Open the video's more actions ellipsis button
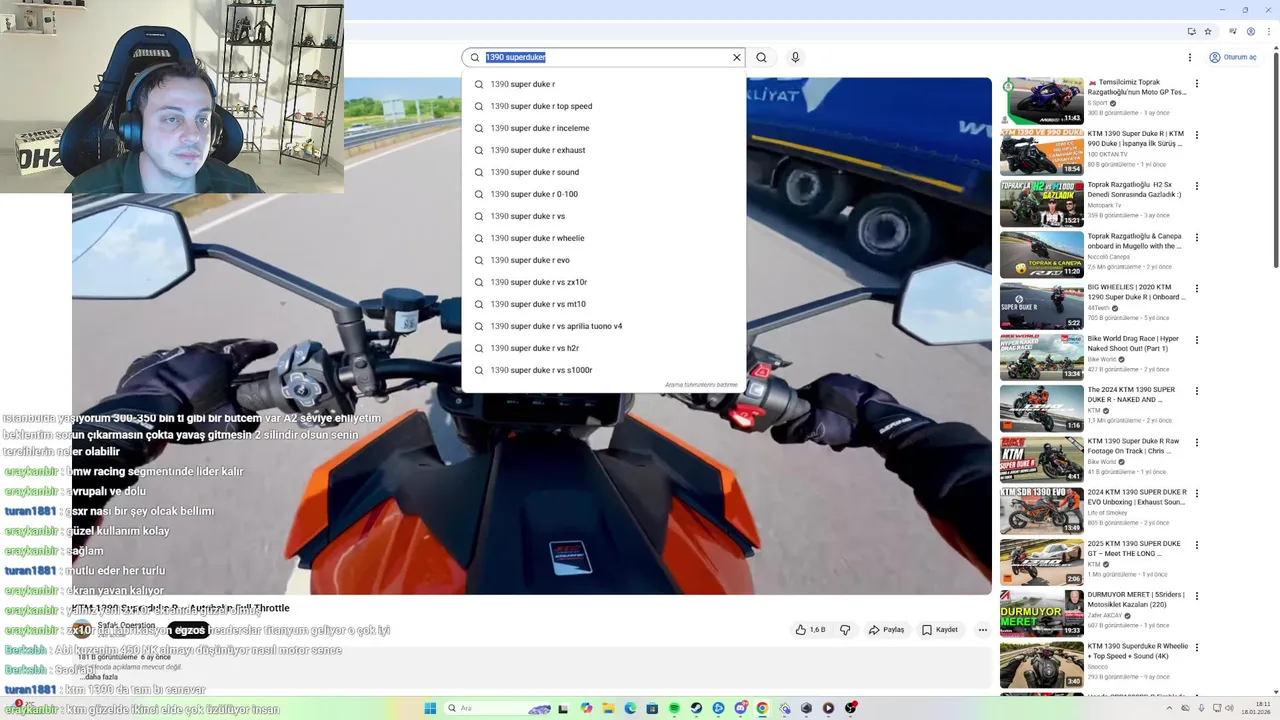This screenshot has height=720, width=1280. point(983,630)
